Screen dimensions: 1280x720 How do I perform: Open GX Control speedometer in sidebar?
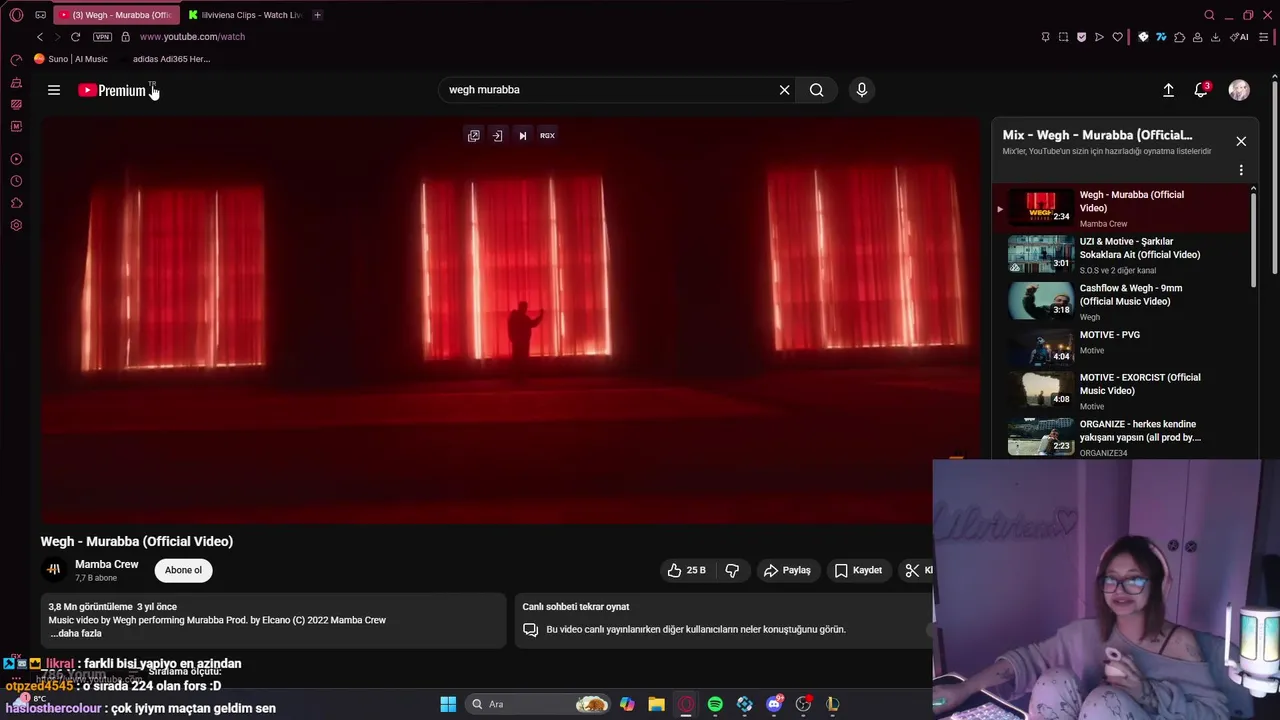coord(16,60)
